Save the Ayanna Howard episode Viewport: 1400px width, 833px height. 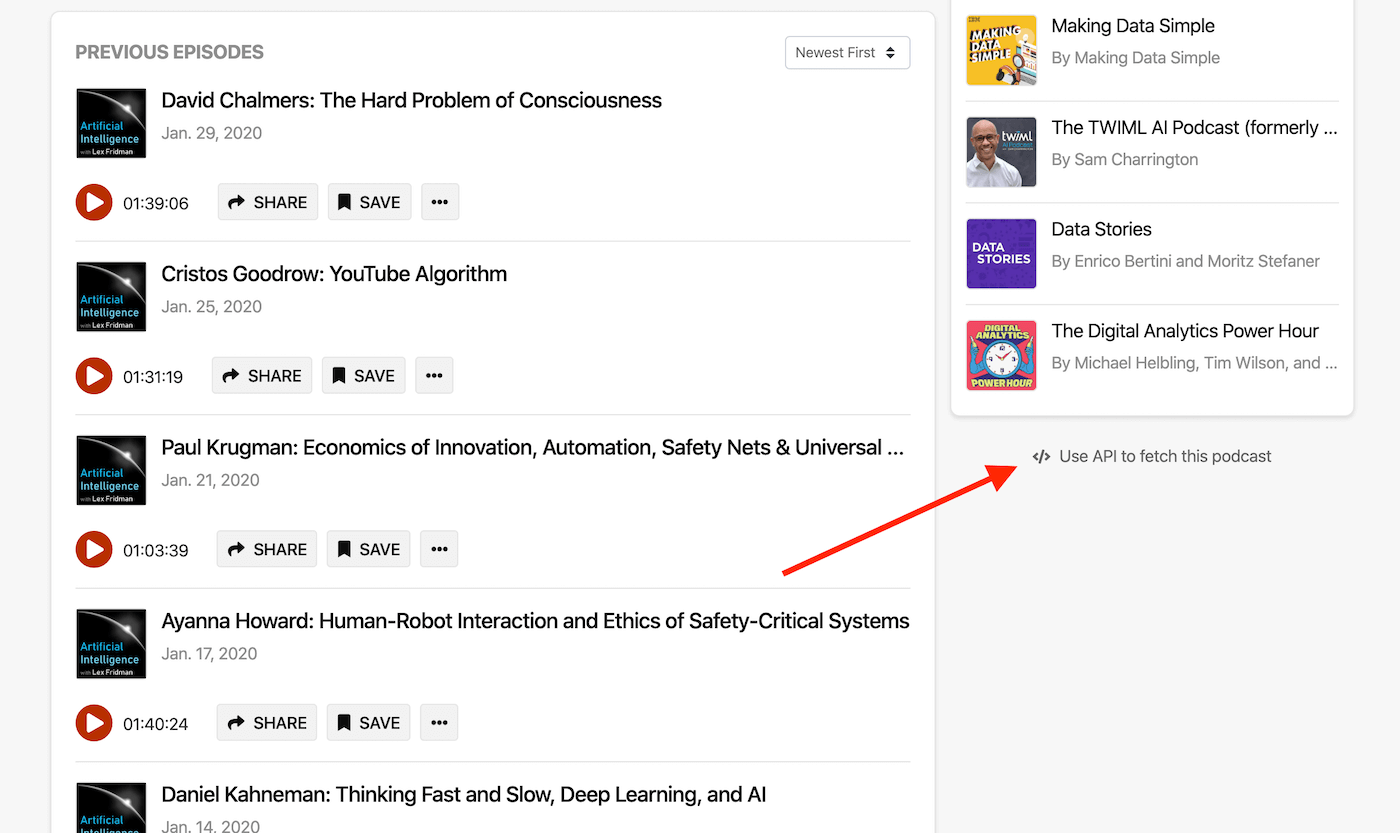369,723
